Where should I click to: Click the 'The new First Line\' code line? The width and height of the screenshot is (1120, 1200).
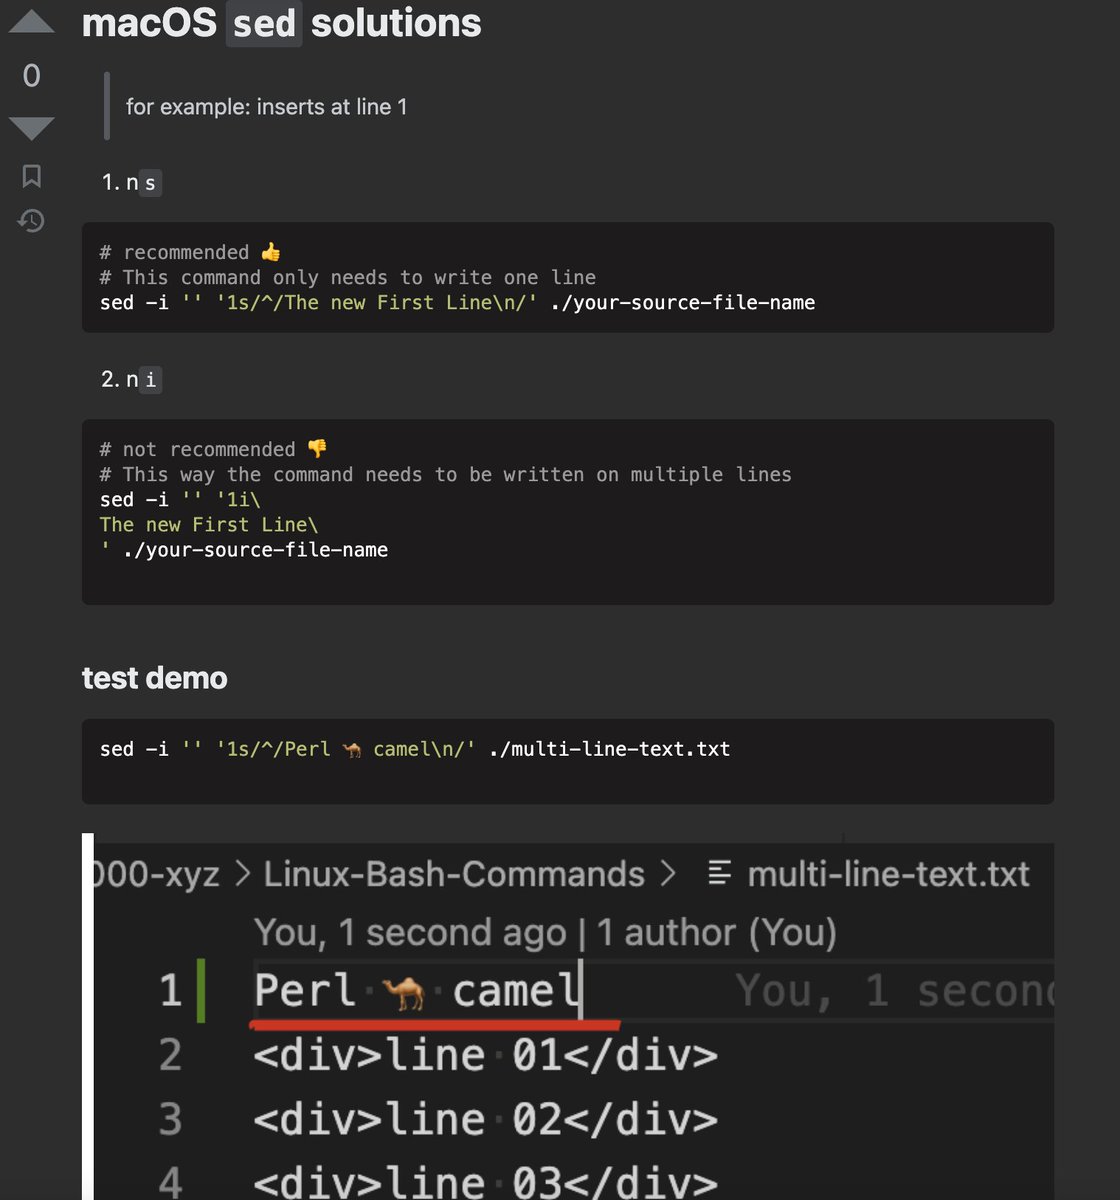coord(209,524)
